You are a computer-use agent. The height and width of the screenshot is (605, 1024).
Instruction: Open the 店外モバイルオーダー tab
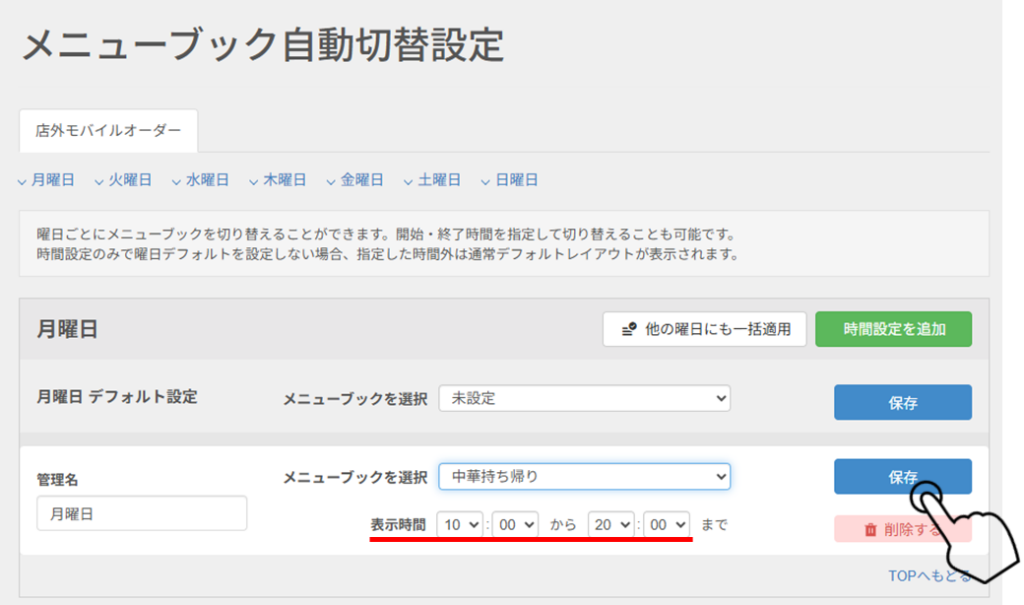point(108,131)
